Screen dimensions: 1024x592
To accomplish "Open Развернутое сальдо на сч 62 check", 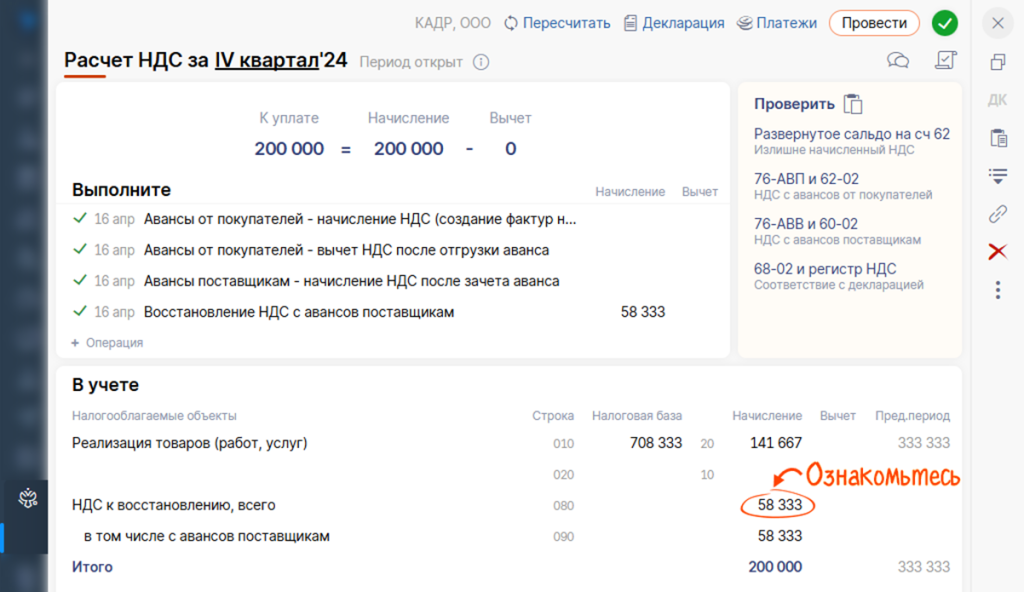I will pos(851,134).
